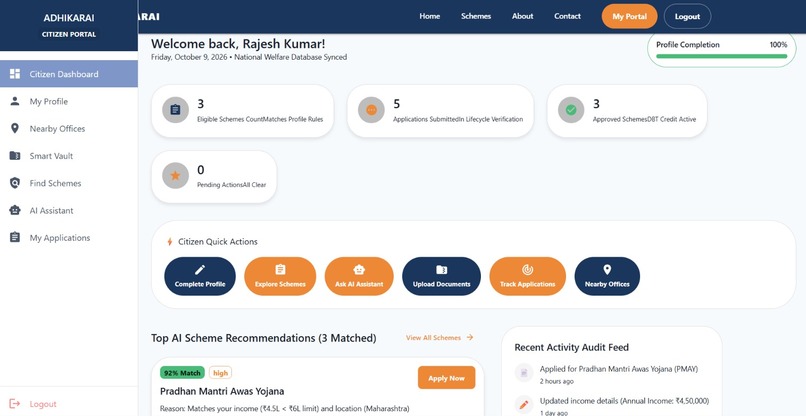Click the Citizen Quick Actions lightning icon
The image size is (806, 416).
[x=170, y=242]
